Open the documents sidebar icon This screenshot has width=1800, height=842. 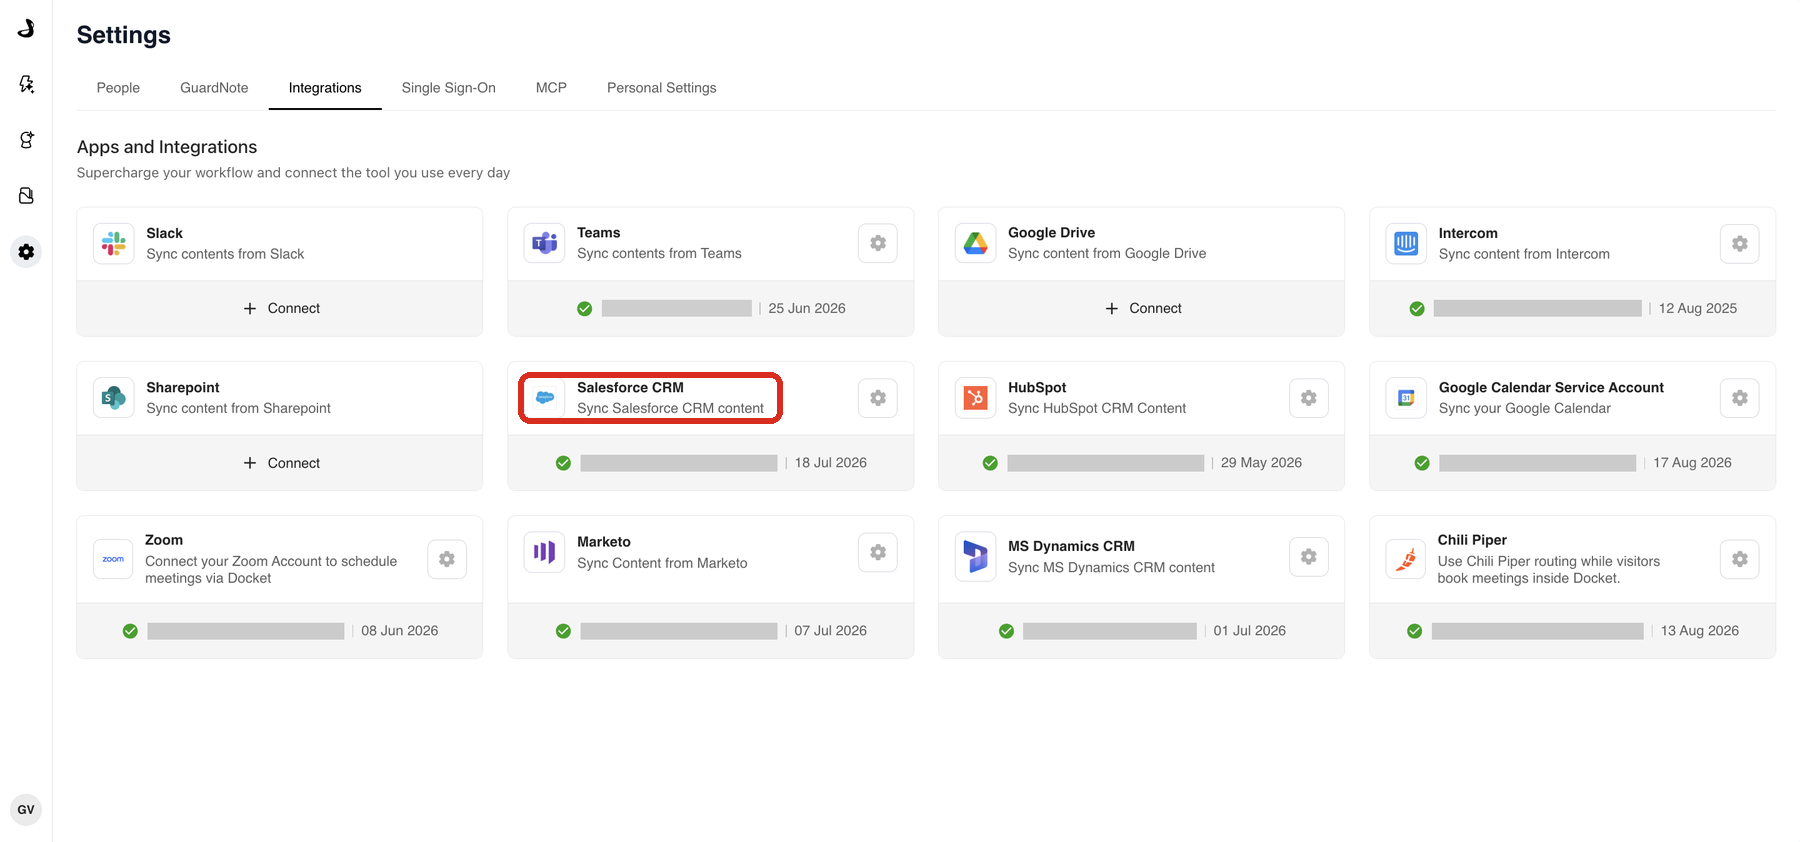click(26, 196)
